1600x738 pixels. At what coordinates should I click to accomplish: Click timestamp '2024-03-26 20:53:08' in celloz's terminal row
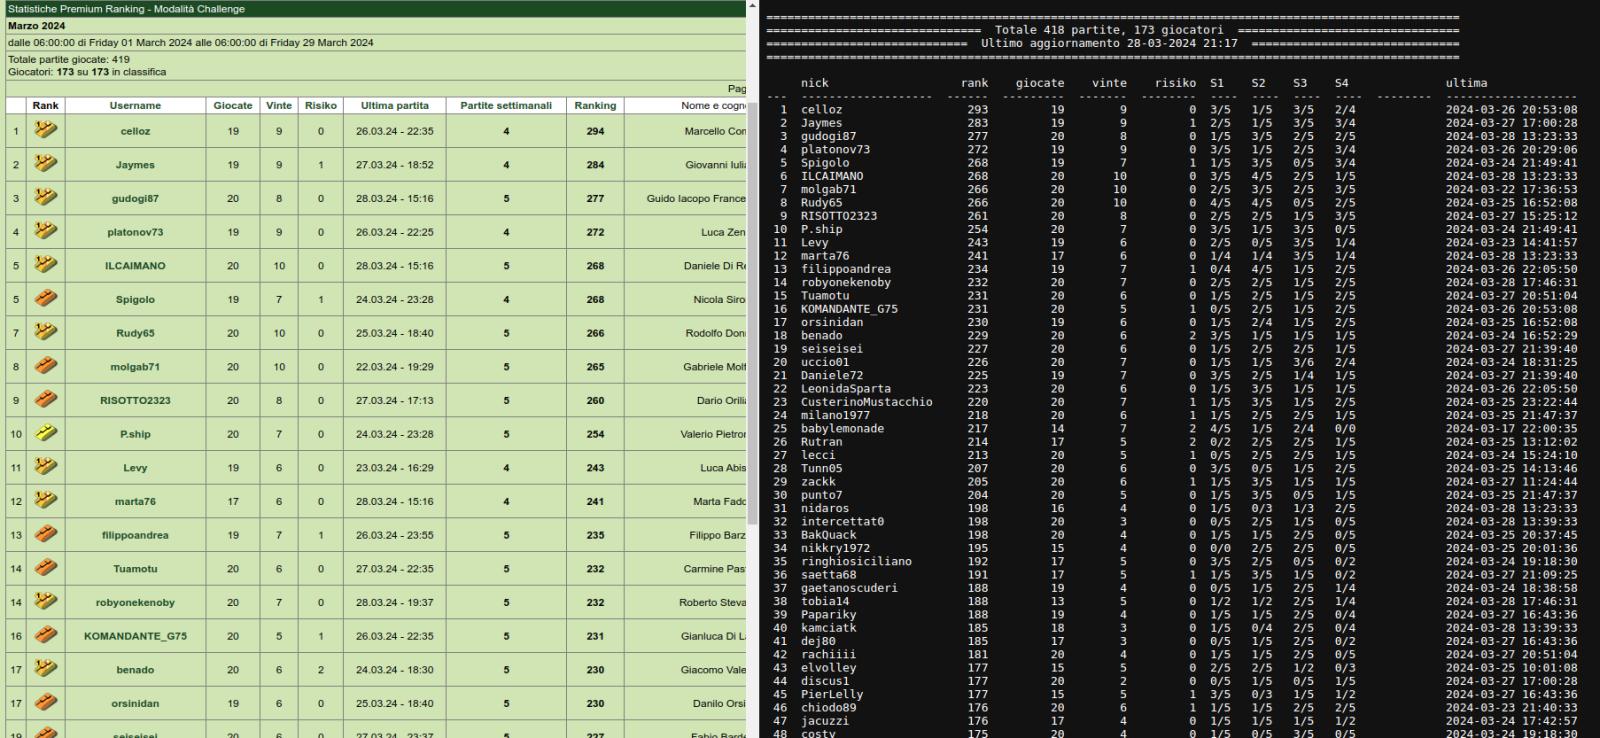click(x=1511, y=110)
